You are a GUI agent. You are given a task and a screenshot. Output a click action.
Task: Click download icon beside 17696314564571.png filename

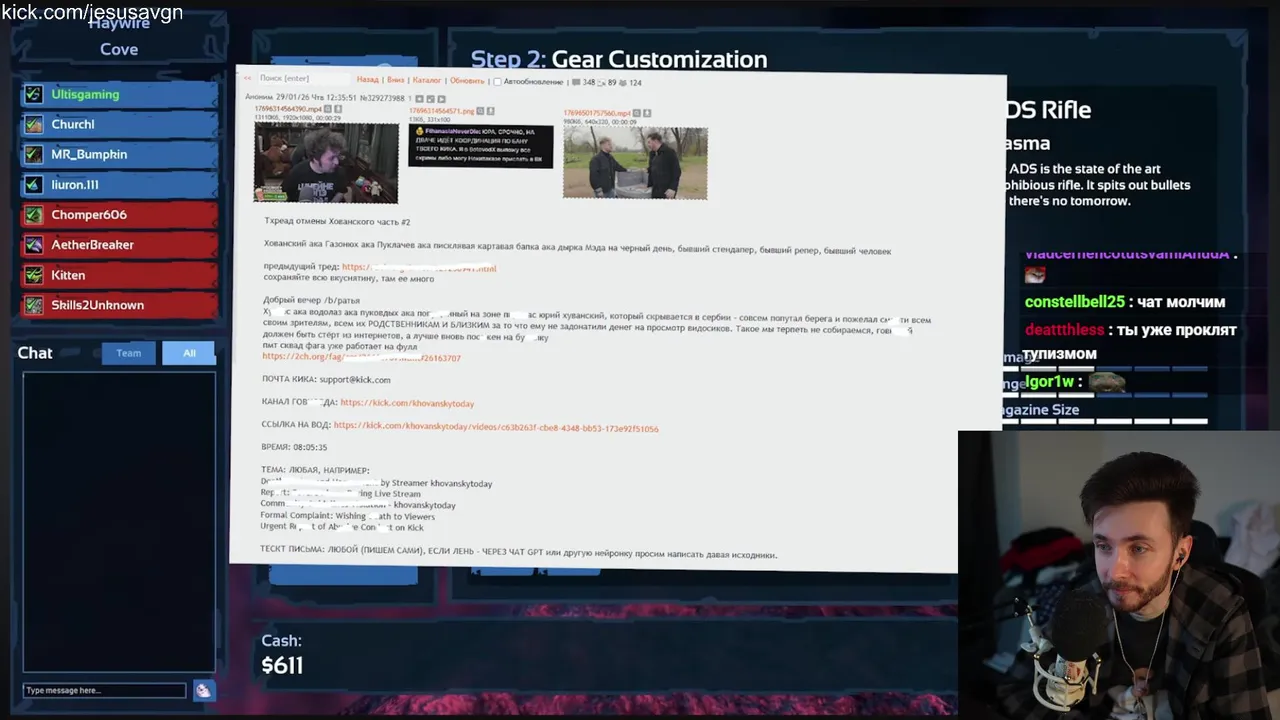pyautogui.click(x=491, y=111)
